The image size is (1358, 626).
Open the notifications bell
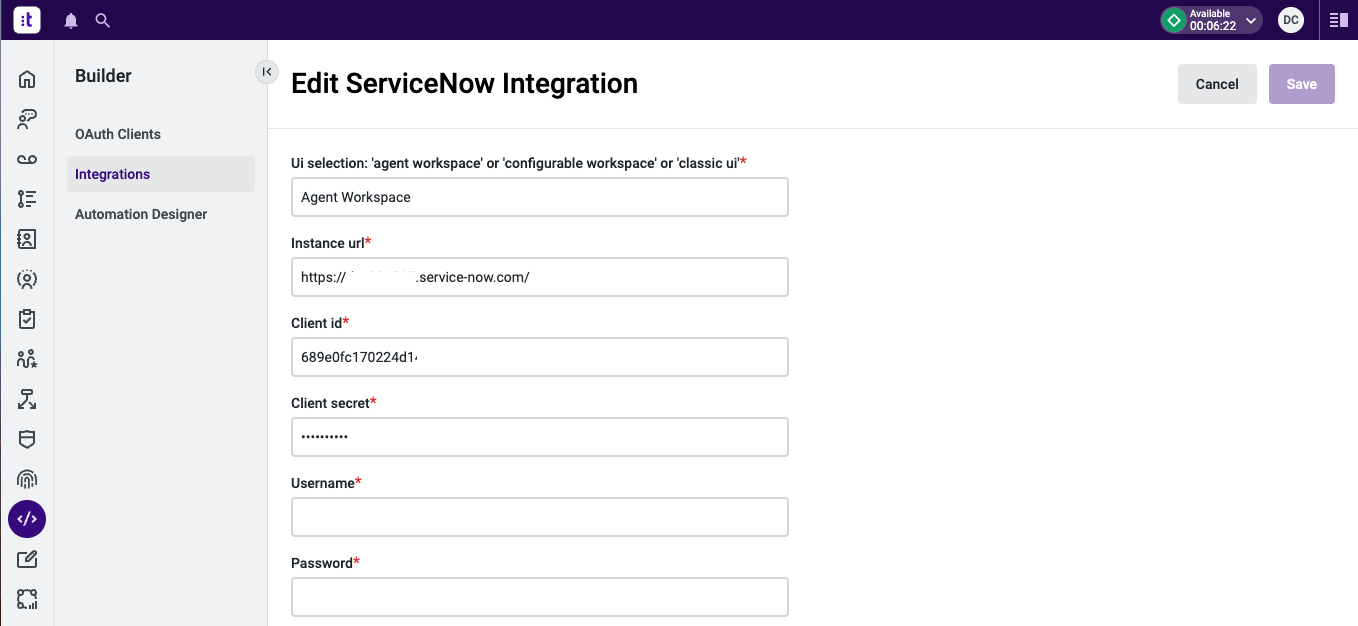[70, 20]
